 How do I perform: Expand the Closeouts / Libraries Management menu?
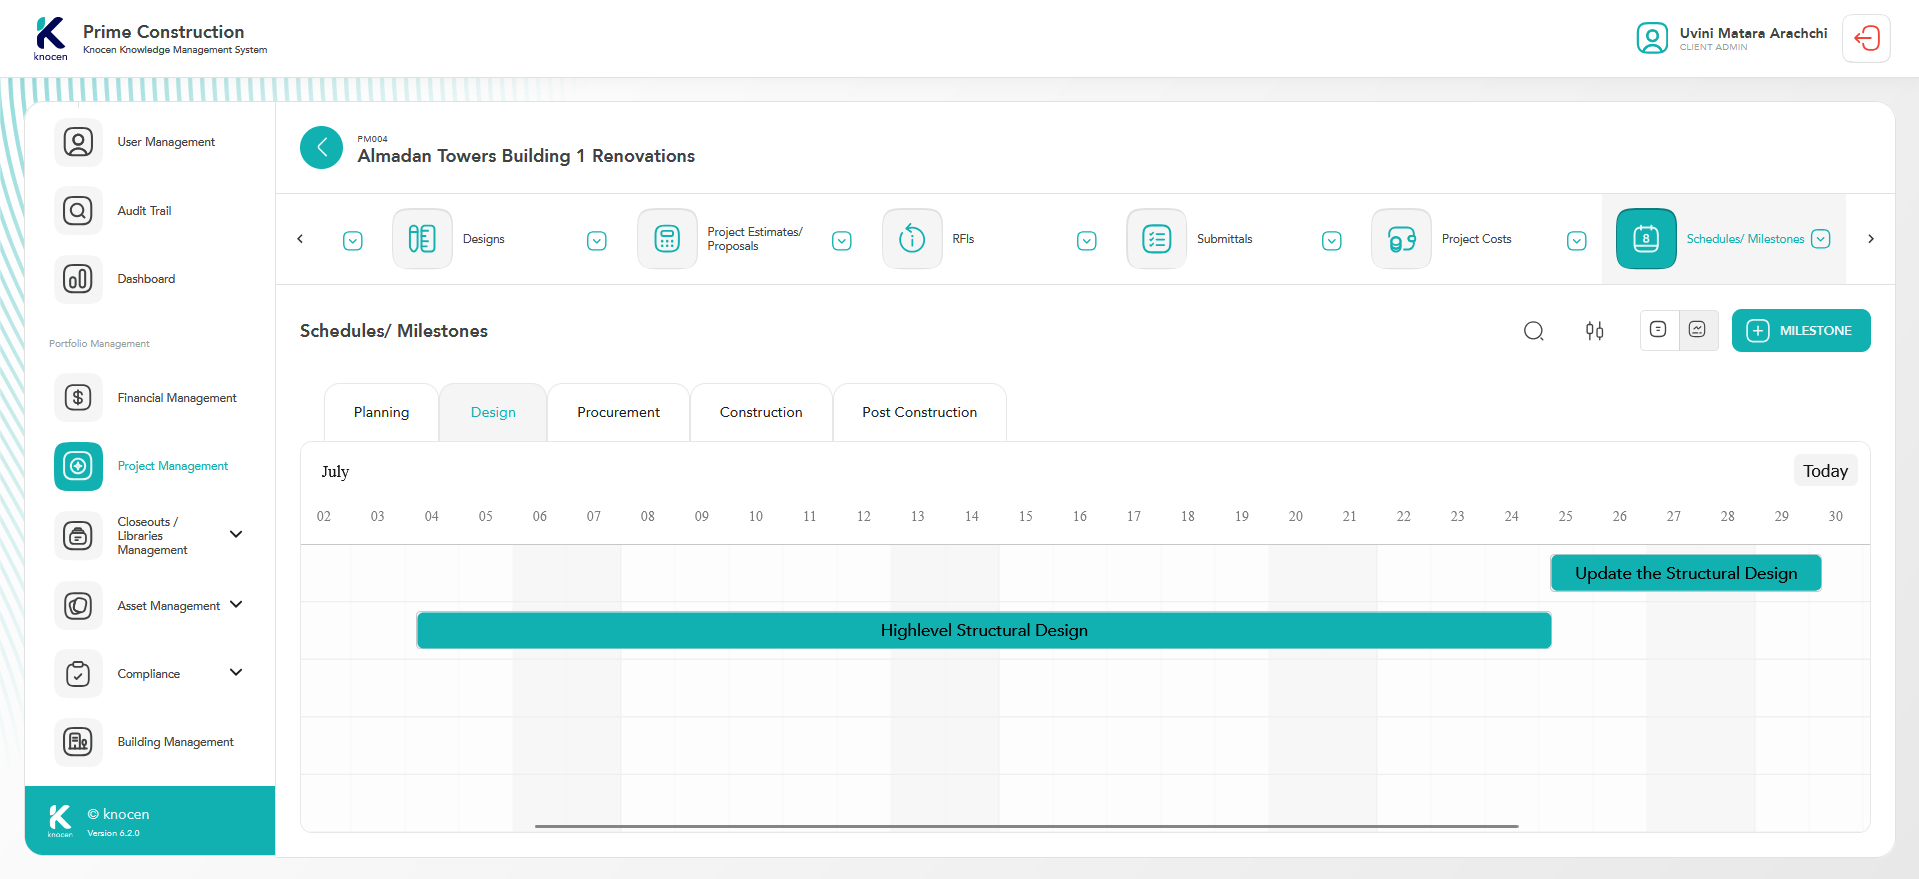(236, 535)
